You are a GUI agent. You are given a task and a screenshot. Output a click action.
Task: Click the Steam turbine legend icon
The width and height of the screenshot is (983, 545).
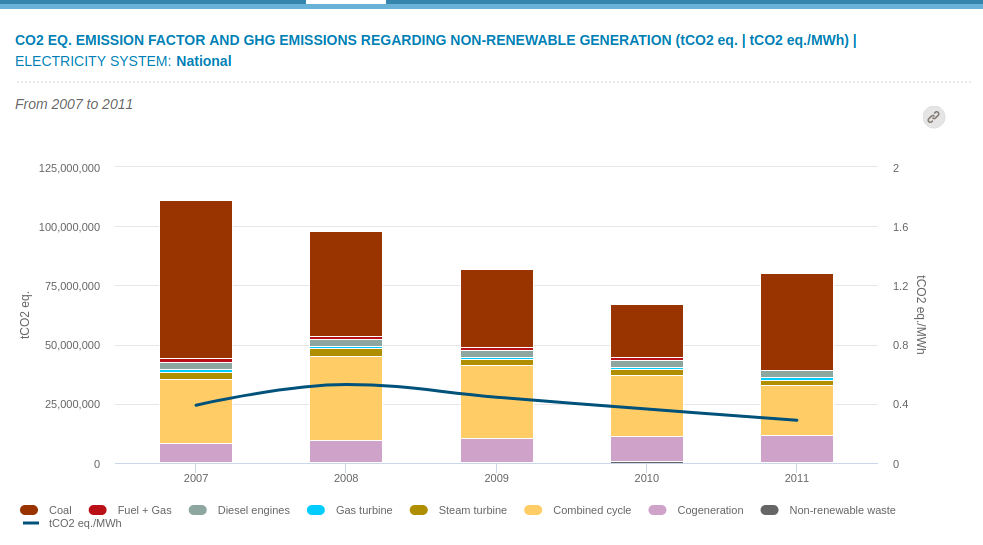pyautogui.click(x=419, y=510)
